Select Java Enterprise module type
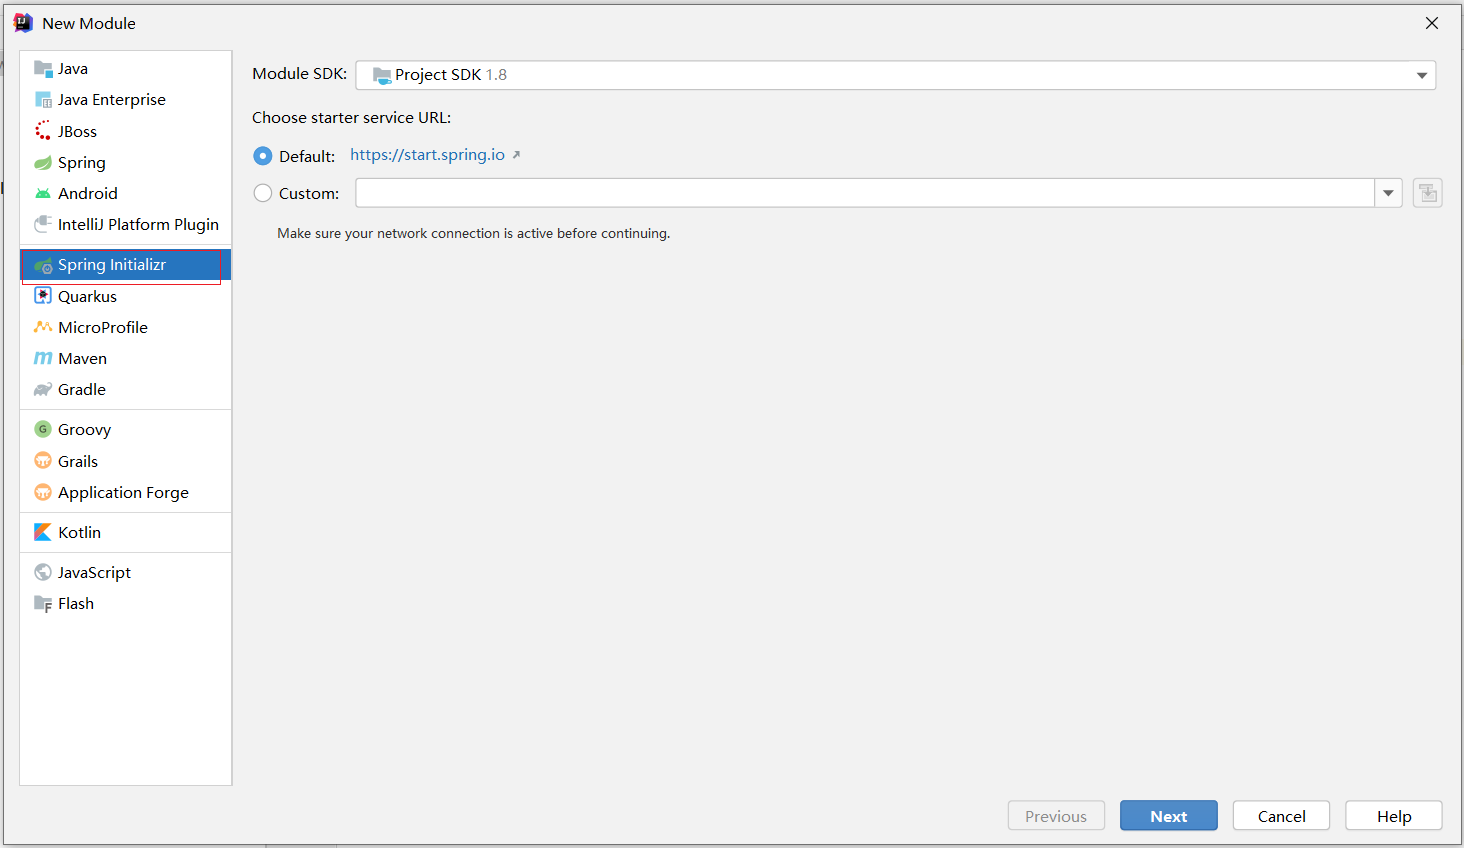1464x848 pixels. (111, 100)
